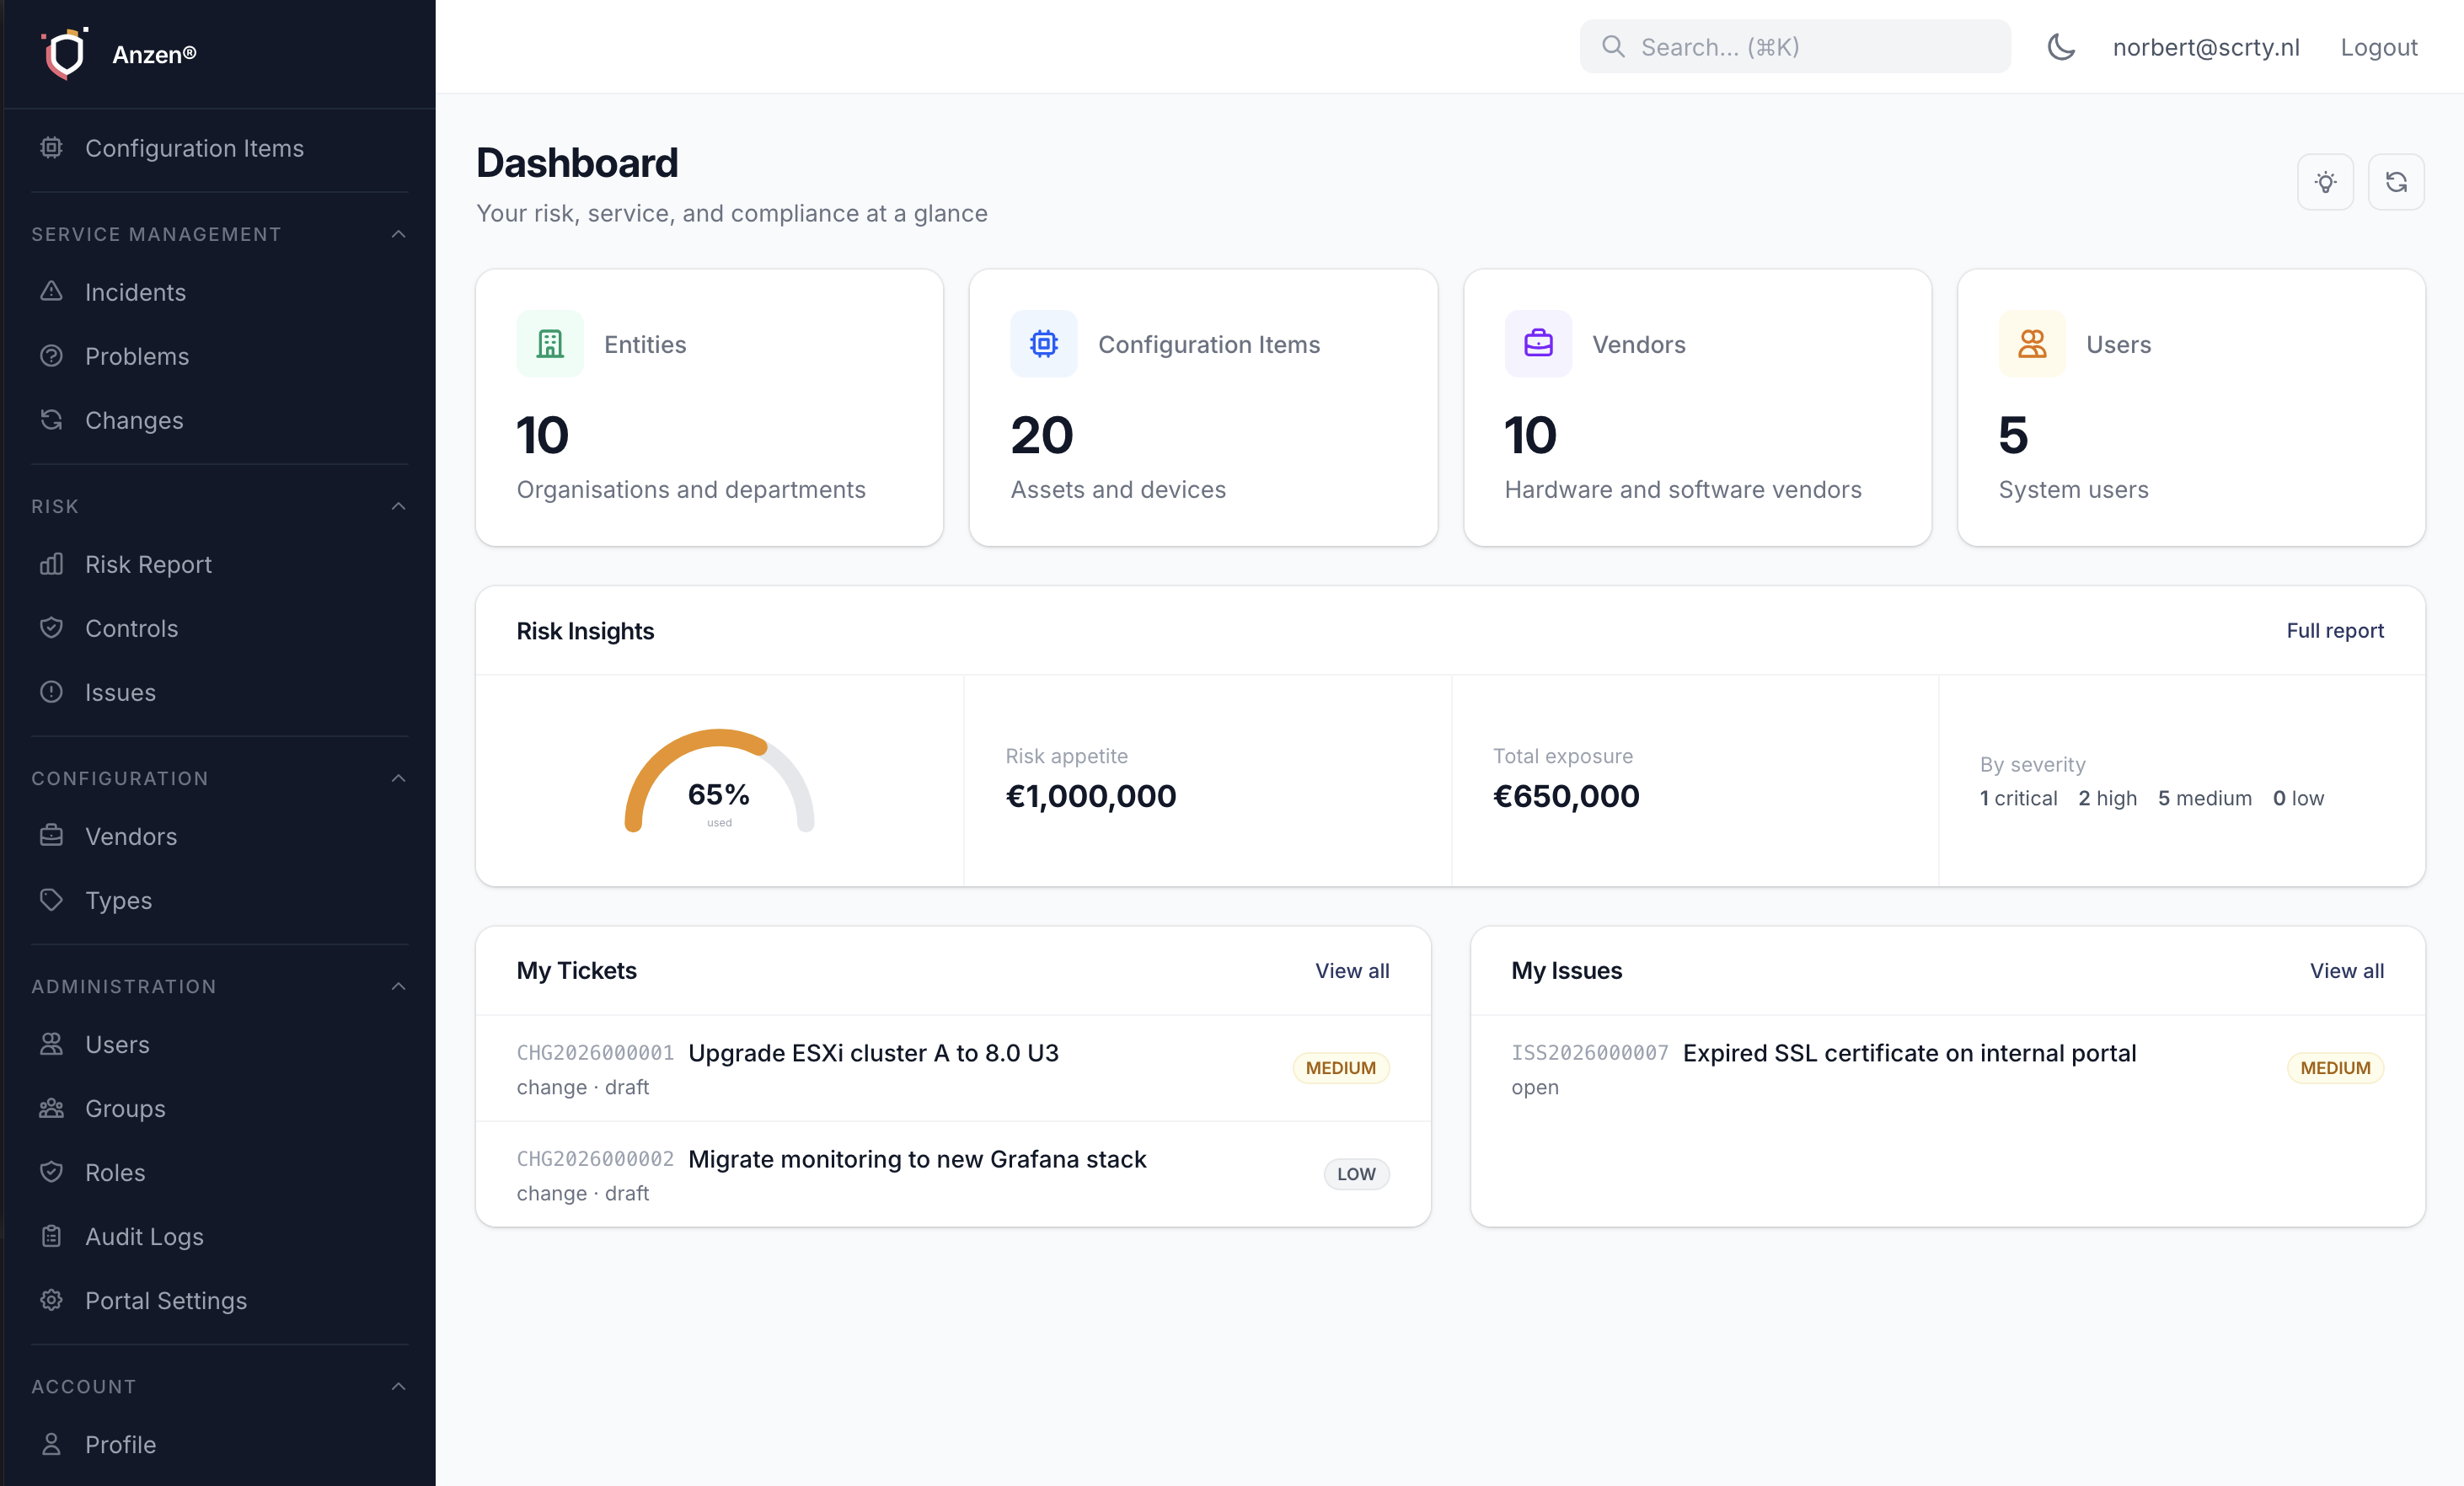Click the orange Users card icon
Viewport: 2464px width, 1486px height.
2031,344
